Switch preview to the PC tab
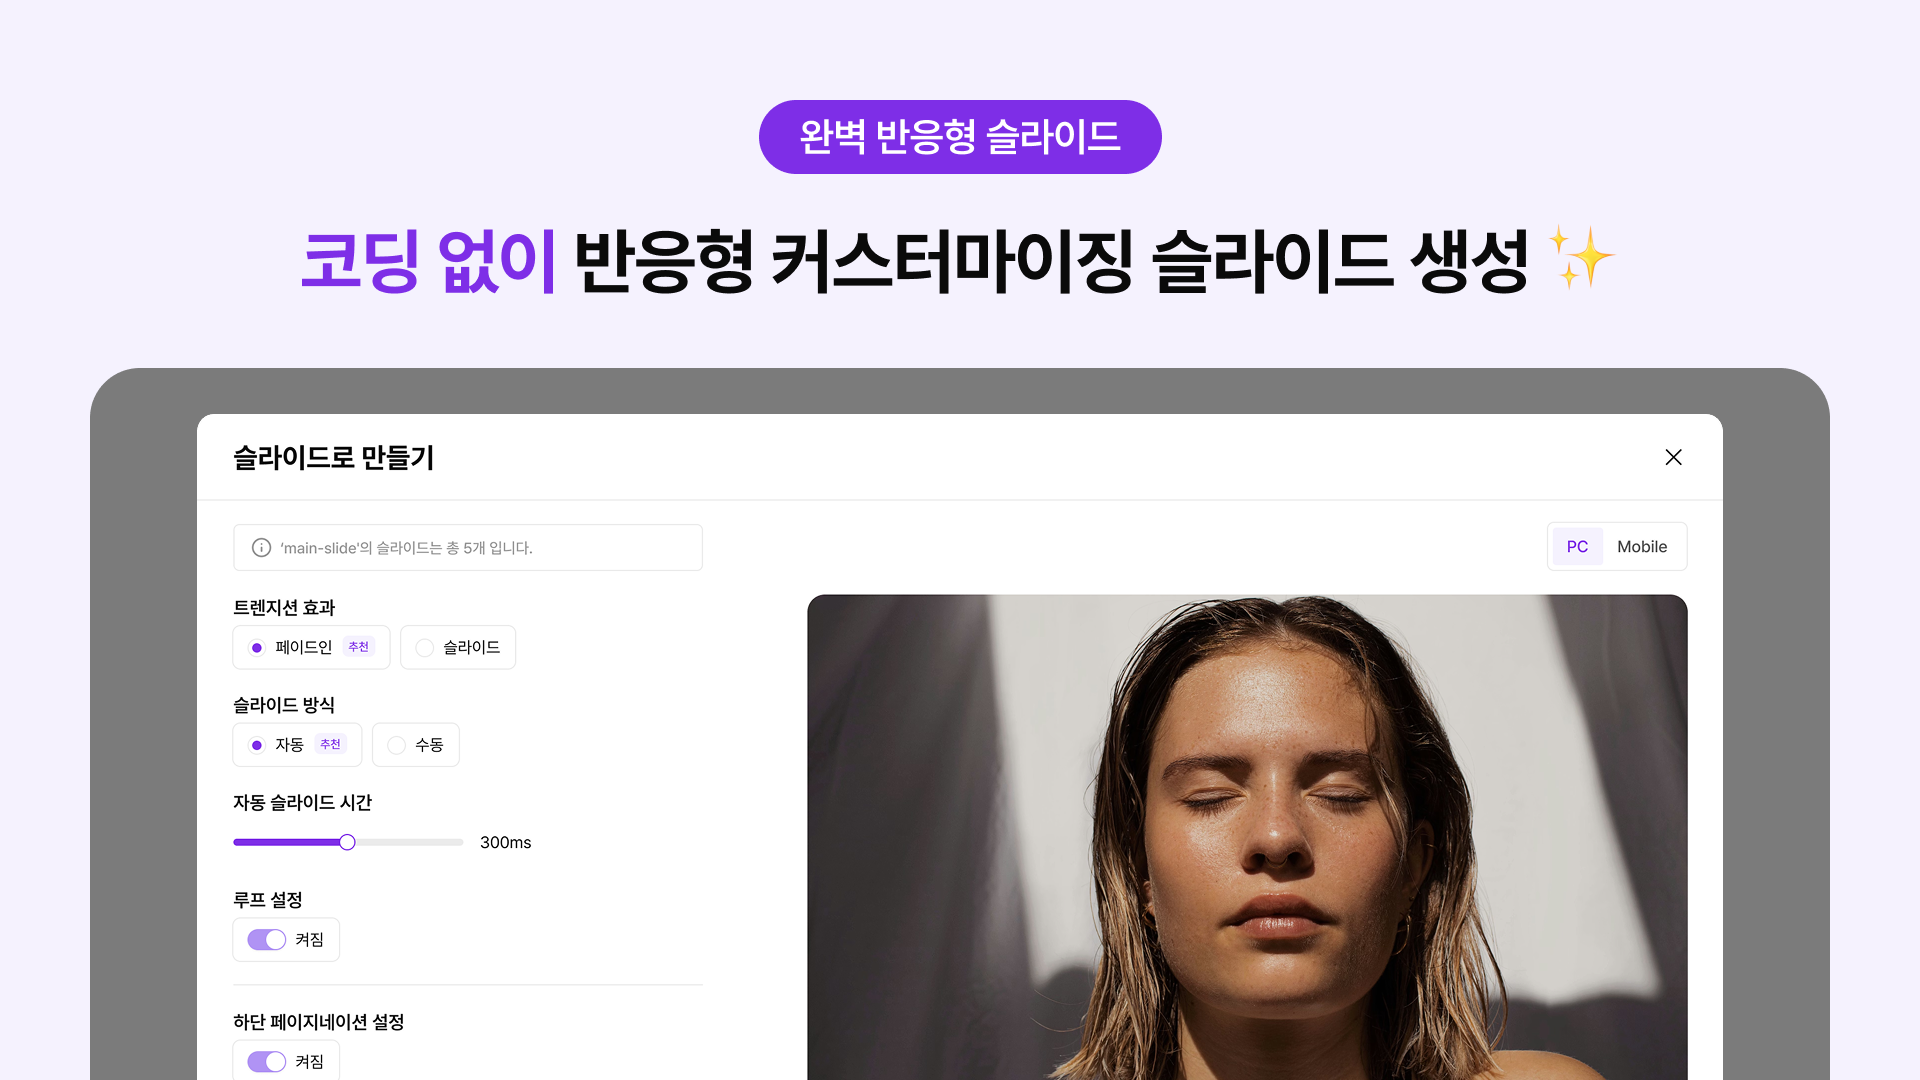This screenshot has width=1920, height=1080. (1577, 547)
